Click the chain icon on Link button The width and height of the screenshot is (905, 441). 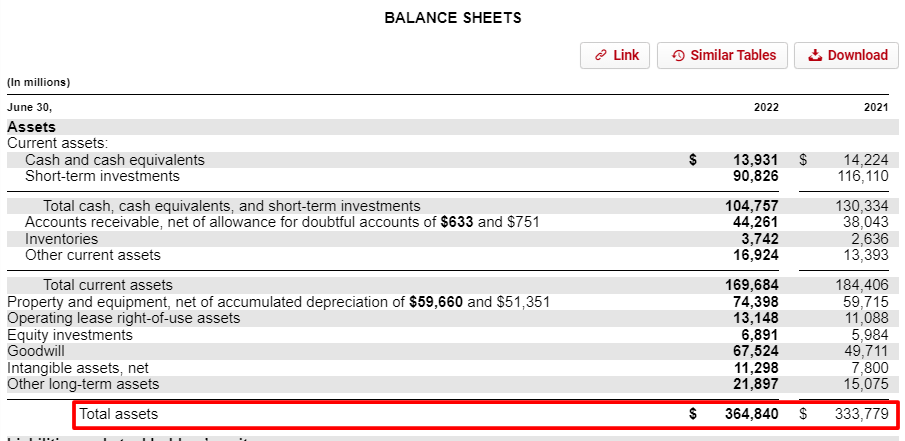point(600,56)
